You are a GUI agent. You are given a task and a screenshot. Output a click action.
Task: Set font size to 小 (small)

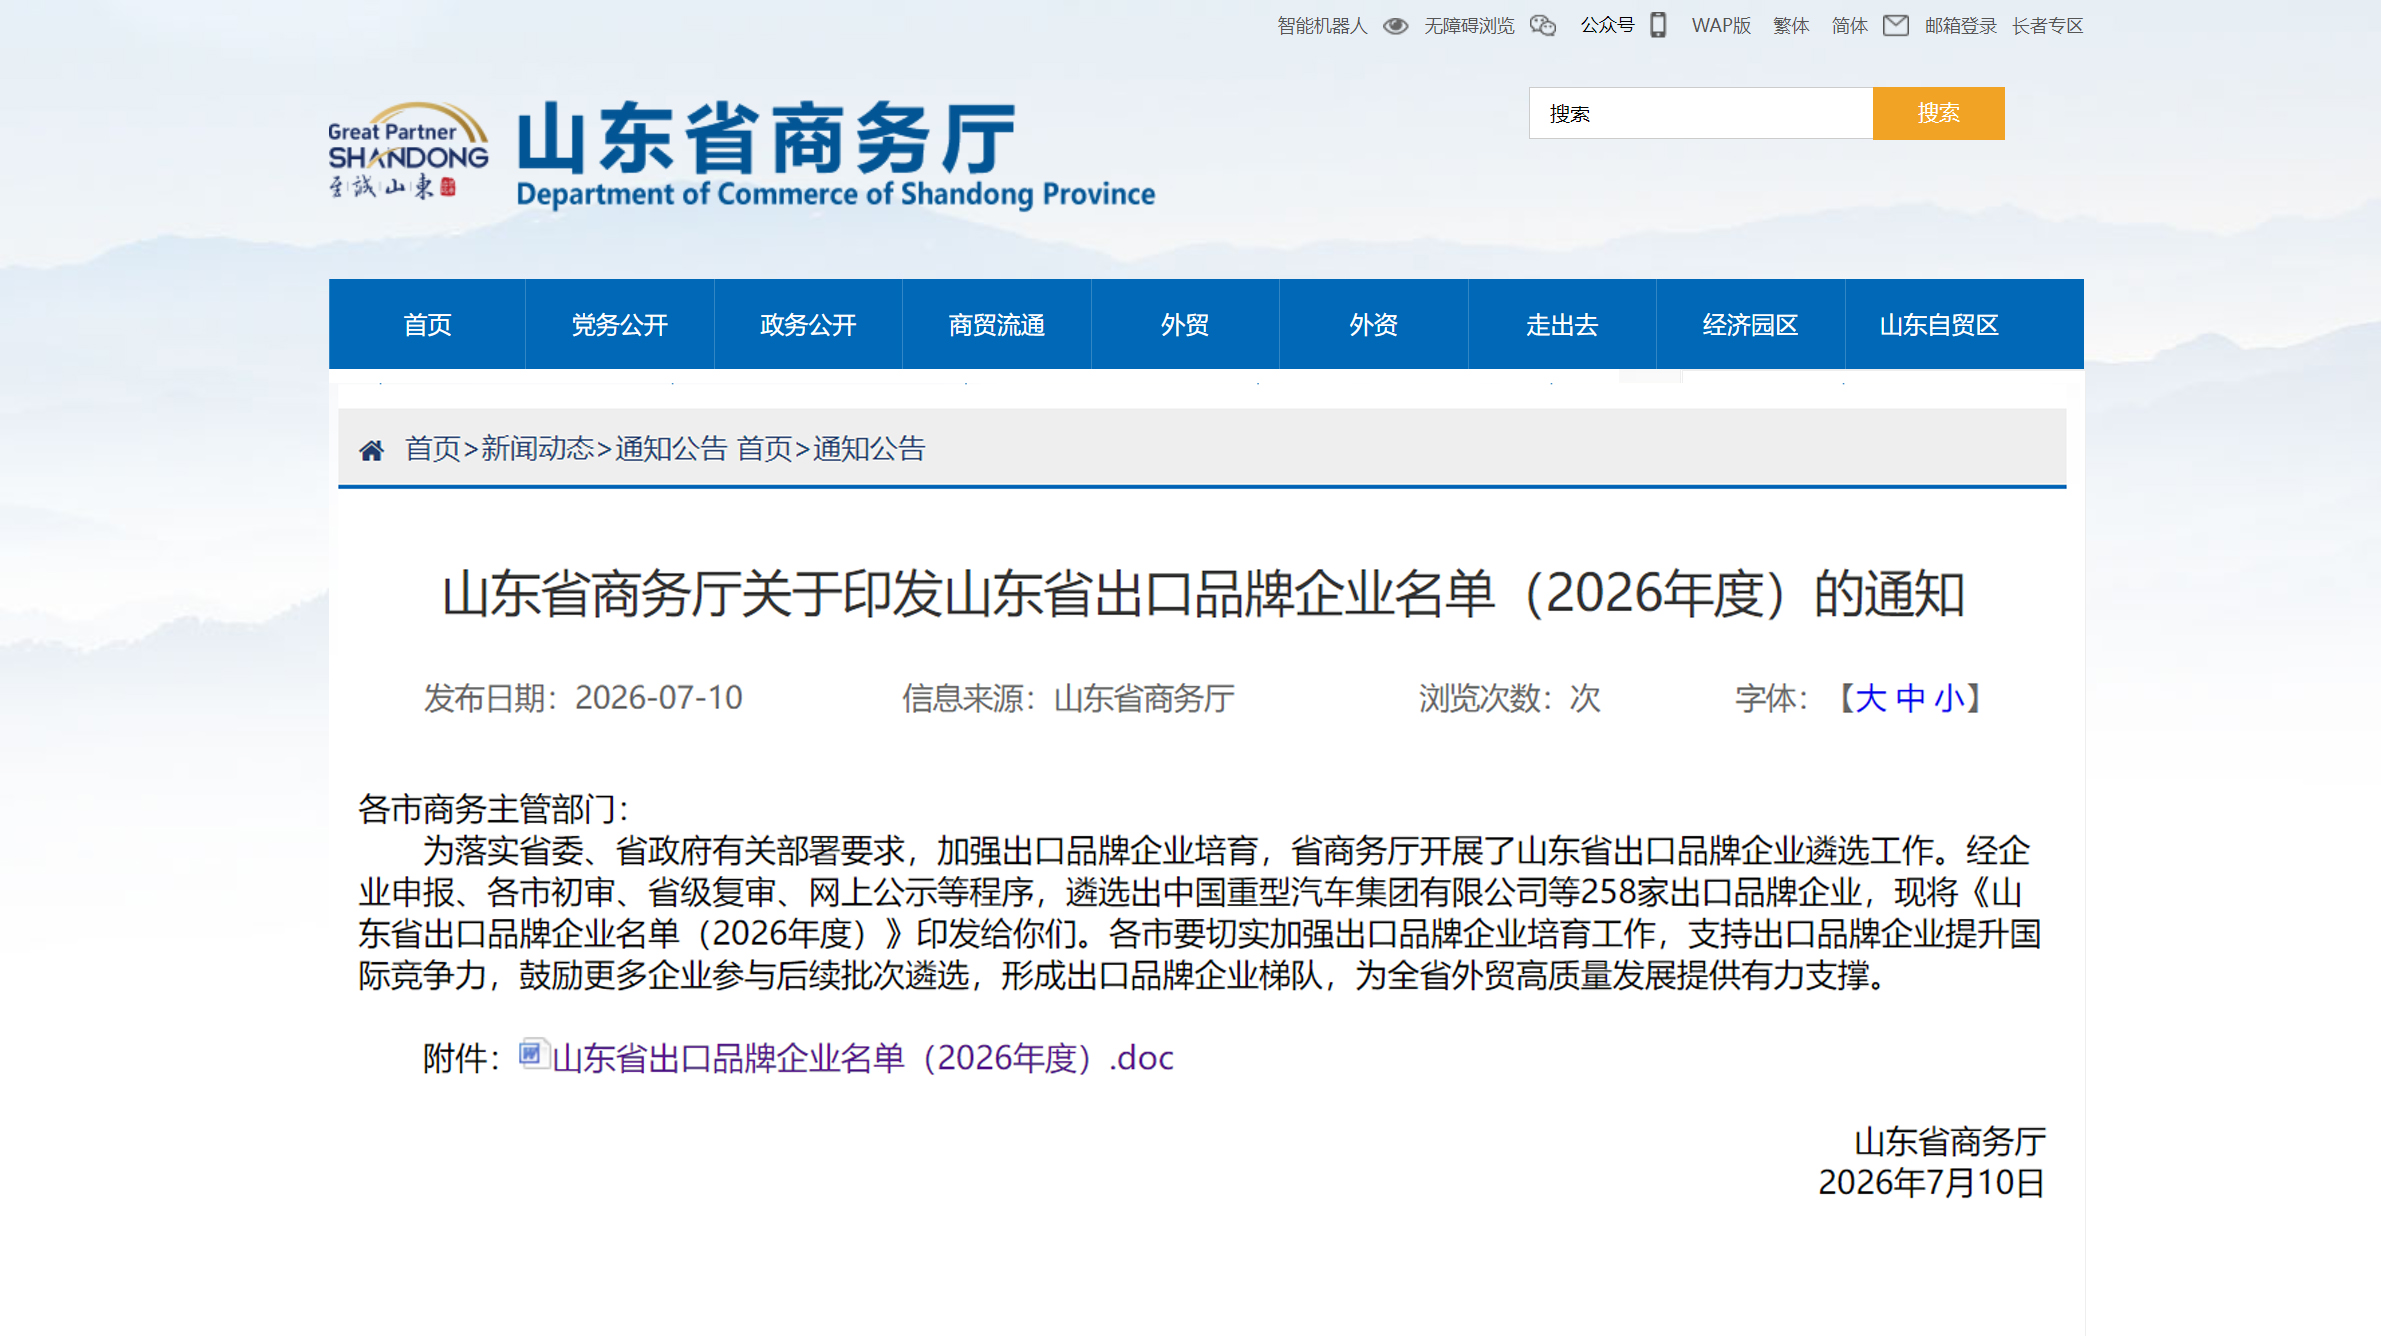coord(1949,698)
